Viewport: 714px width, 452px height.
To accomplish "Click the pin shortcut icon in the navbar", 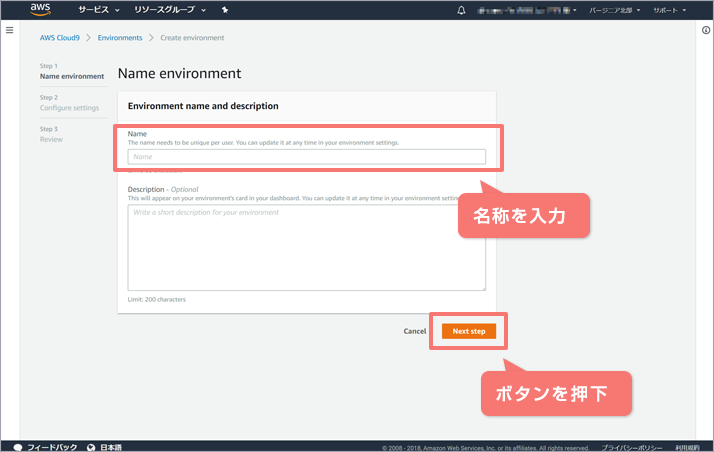I will click(x=225, y=10).
